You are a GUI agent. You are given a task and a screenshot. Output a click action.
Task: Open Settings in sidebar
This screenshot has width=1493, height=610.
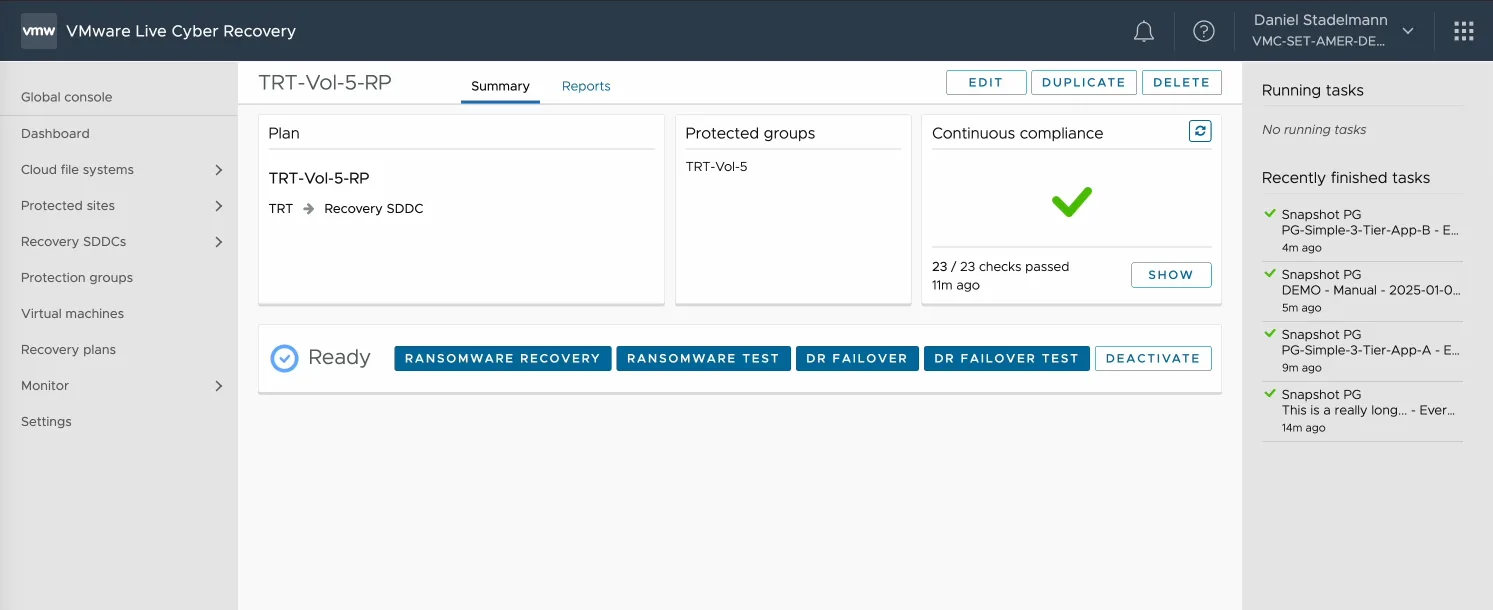pos(46,422)
